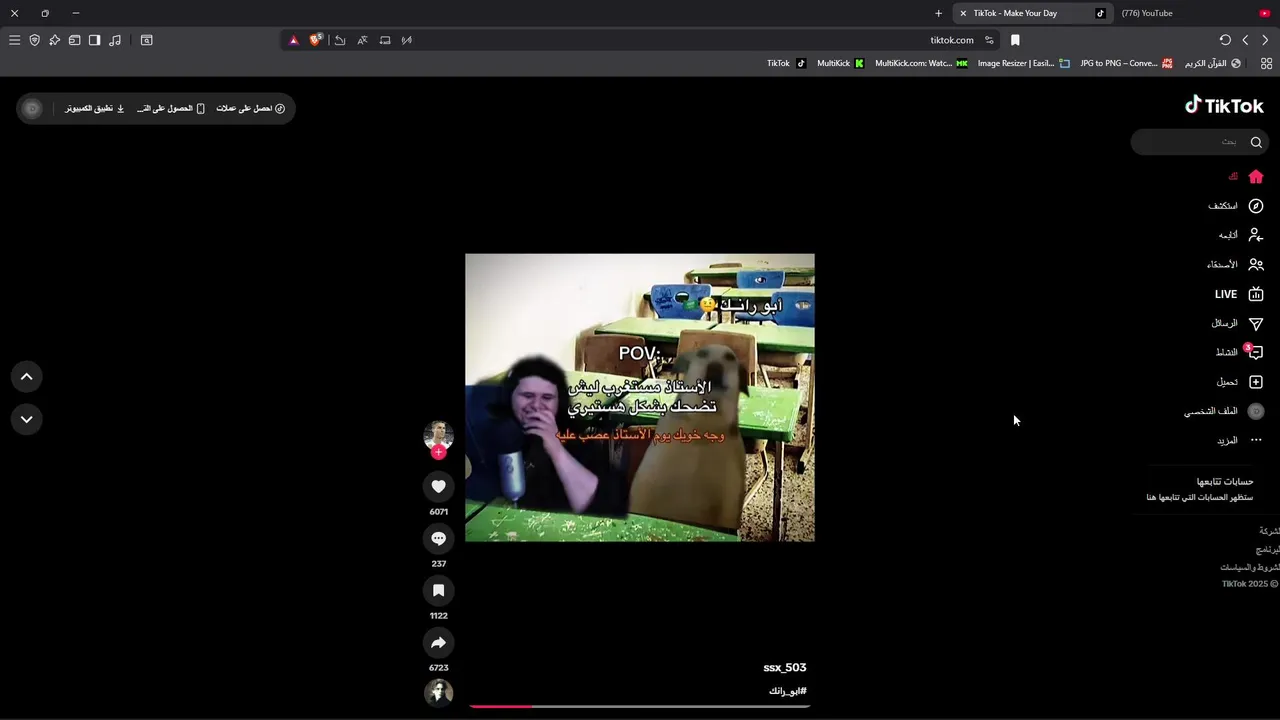Screen dimensions: 1280x720
Task: Click the share arrow icon in address bar
Action: (x=340, y=40)
